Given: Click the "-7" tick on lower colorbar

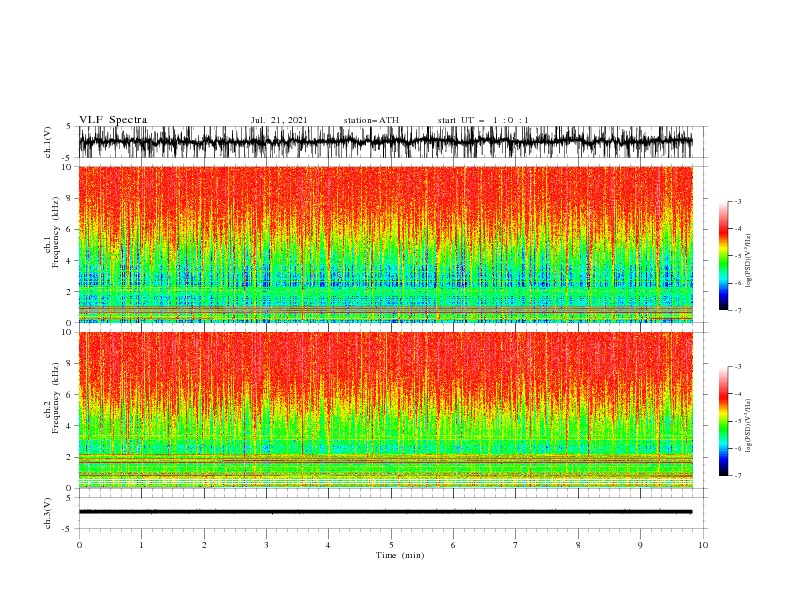Looking at the screenshot, I should click(x=738, y=476).
